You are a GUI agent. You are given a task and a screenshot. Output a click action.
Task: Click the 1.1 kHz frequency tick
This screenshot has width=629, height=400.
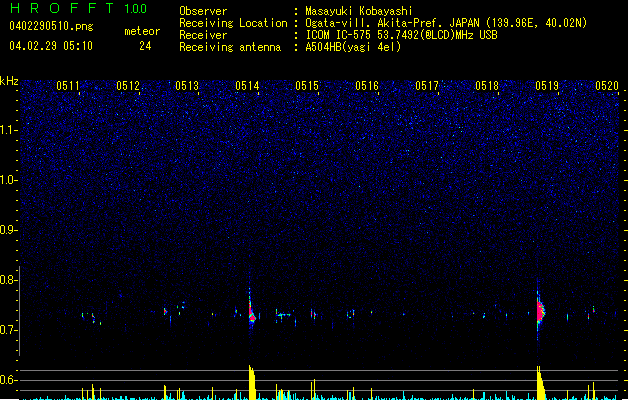point(8,130)
